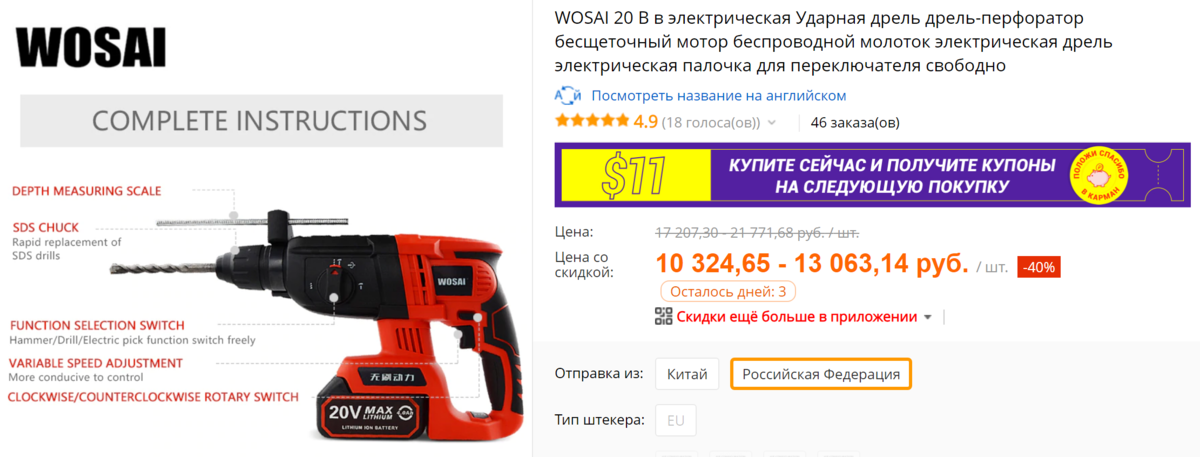
Task: Open Посмотреть название на английском link
Action: coord(719,96)
